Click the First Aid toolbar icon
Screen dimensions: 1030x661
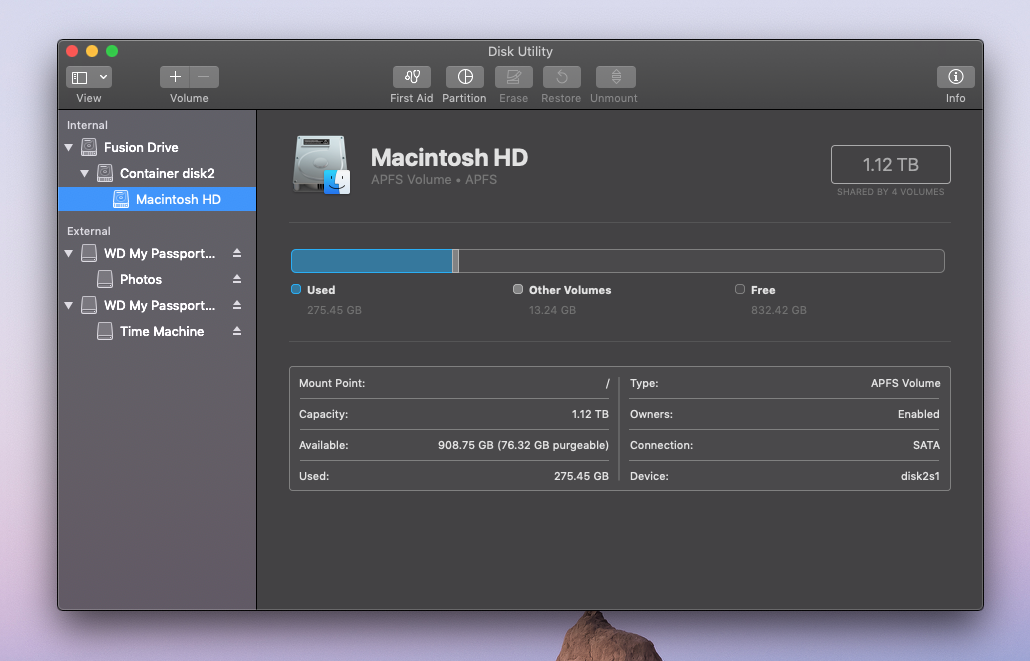[411, 77]
